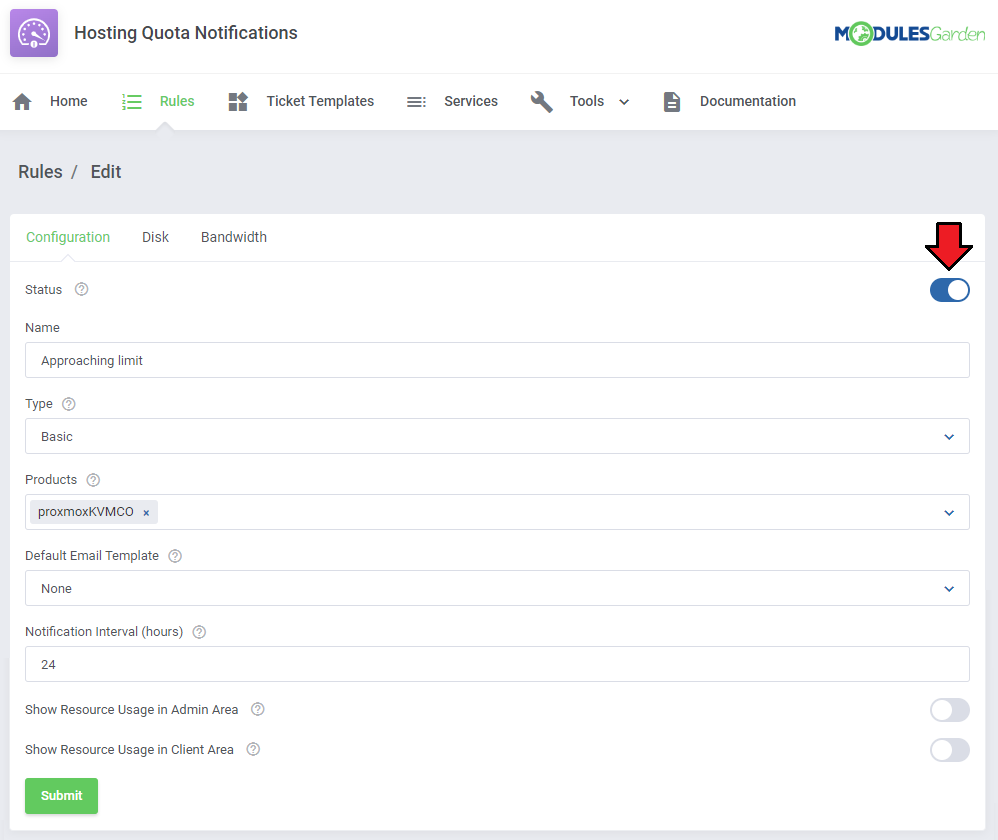The width and height of the screenshot is (998, 840).
Task: Open the Tools menu
Action: click(x=587, y=101)
